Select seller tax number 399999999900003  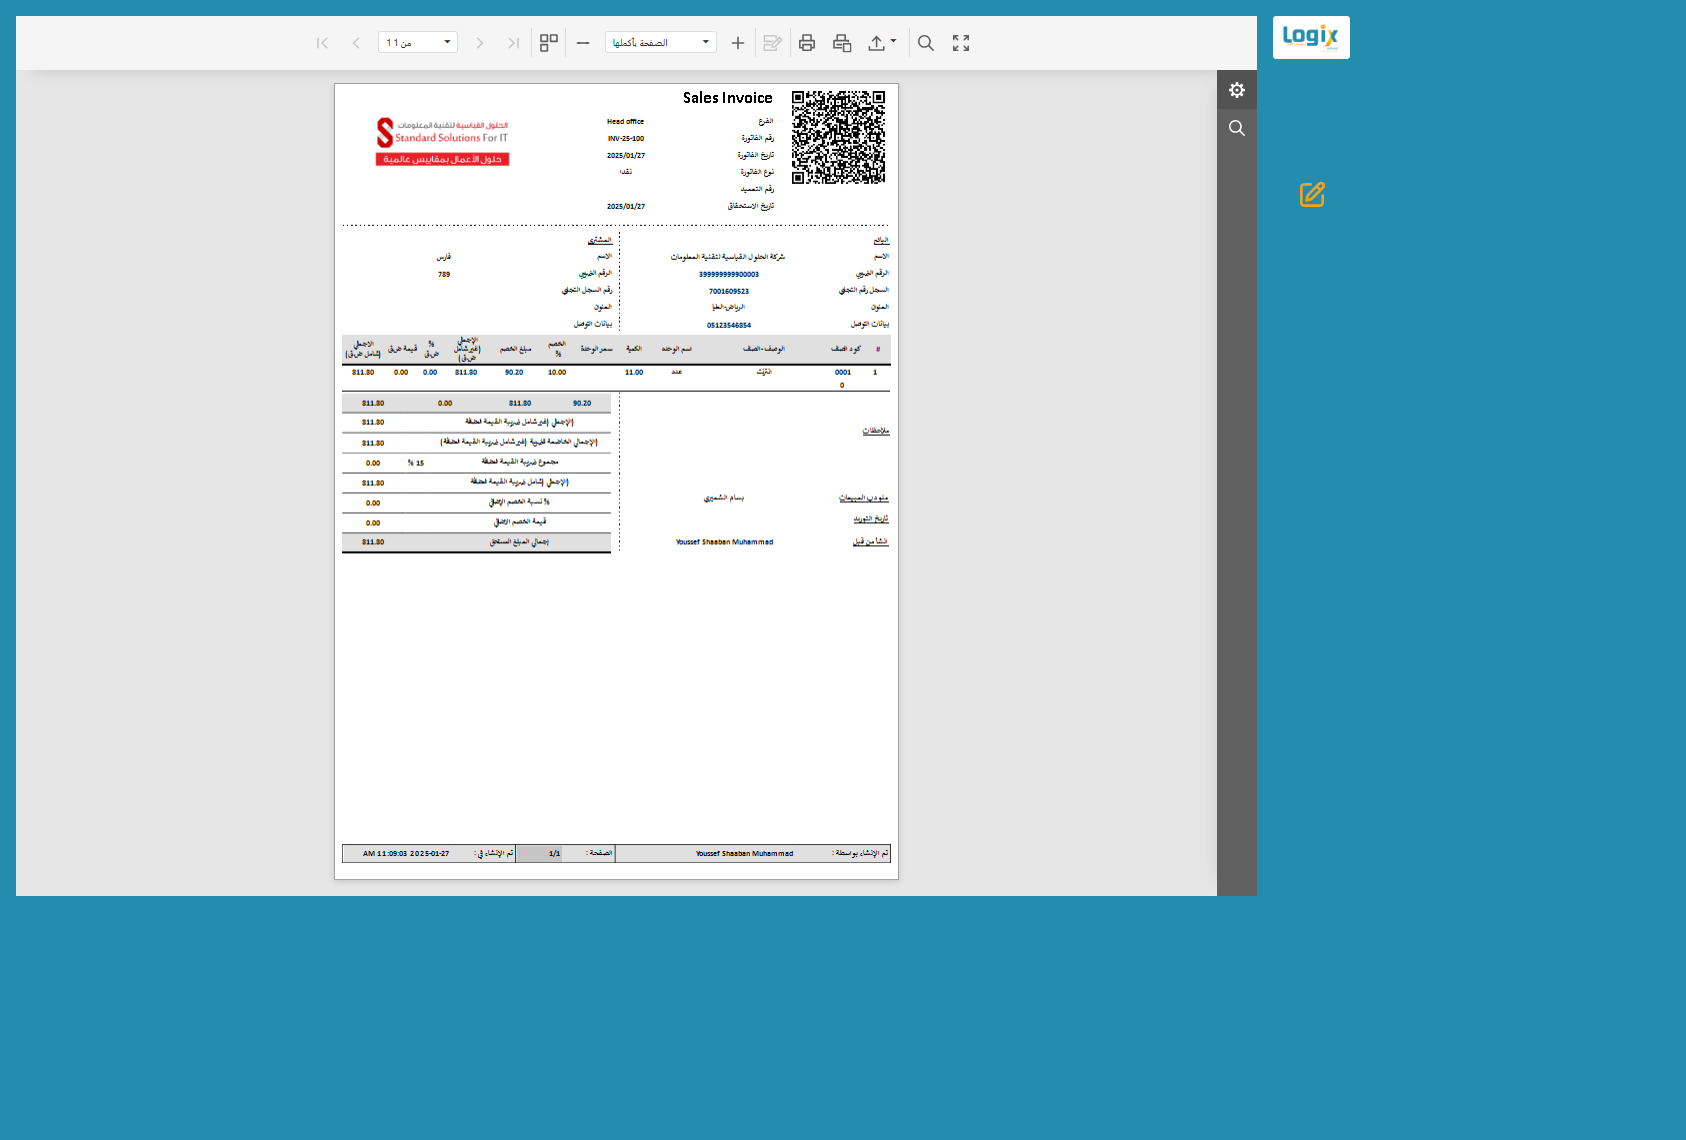click(729, 274)
